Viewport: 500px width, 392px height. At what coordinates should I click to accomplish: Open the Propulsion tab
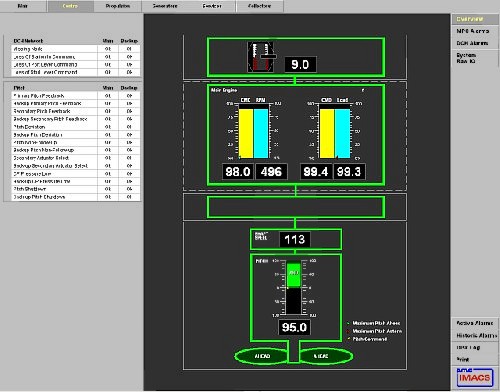(118, 6)
